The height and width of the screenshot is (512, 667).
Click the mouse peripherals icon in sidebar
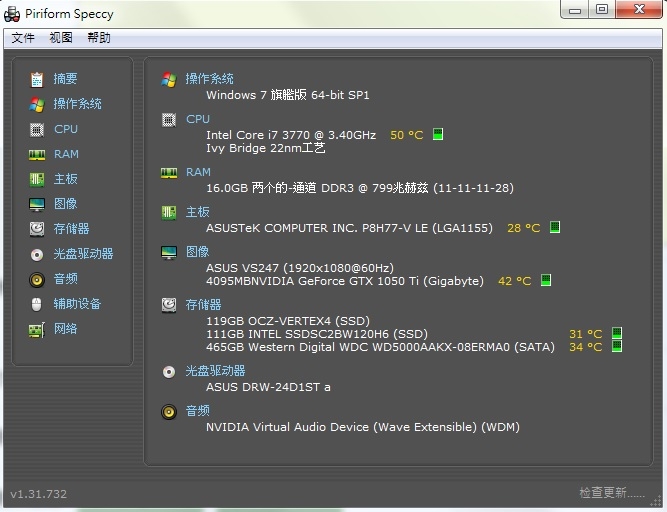pyautogui.click(x=37, y=304)
